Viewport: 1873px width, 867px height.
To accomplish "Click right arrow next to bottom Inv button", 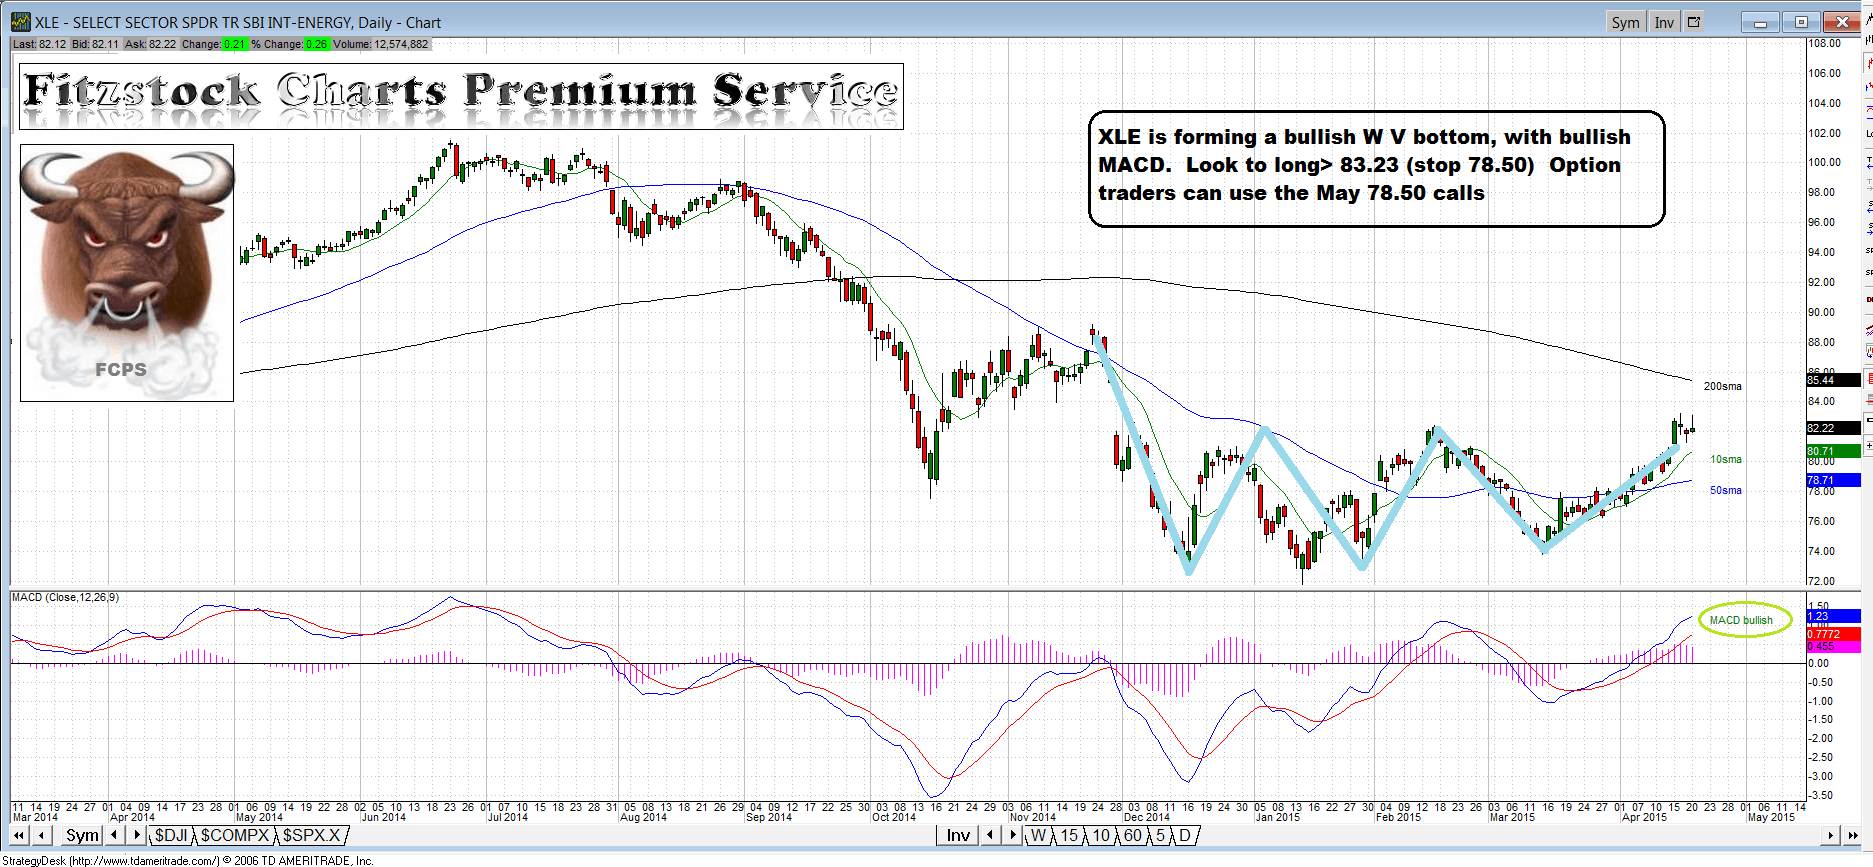I will click(x=1013, y=835).
